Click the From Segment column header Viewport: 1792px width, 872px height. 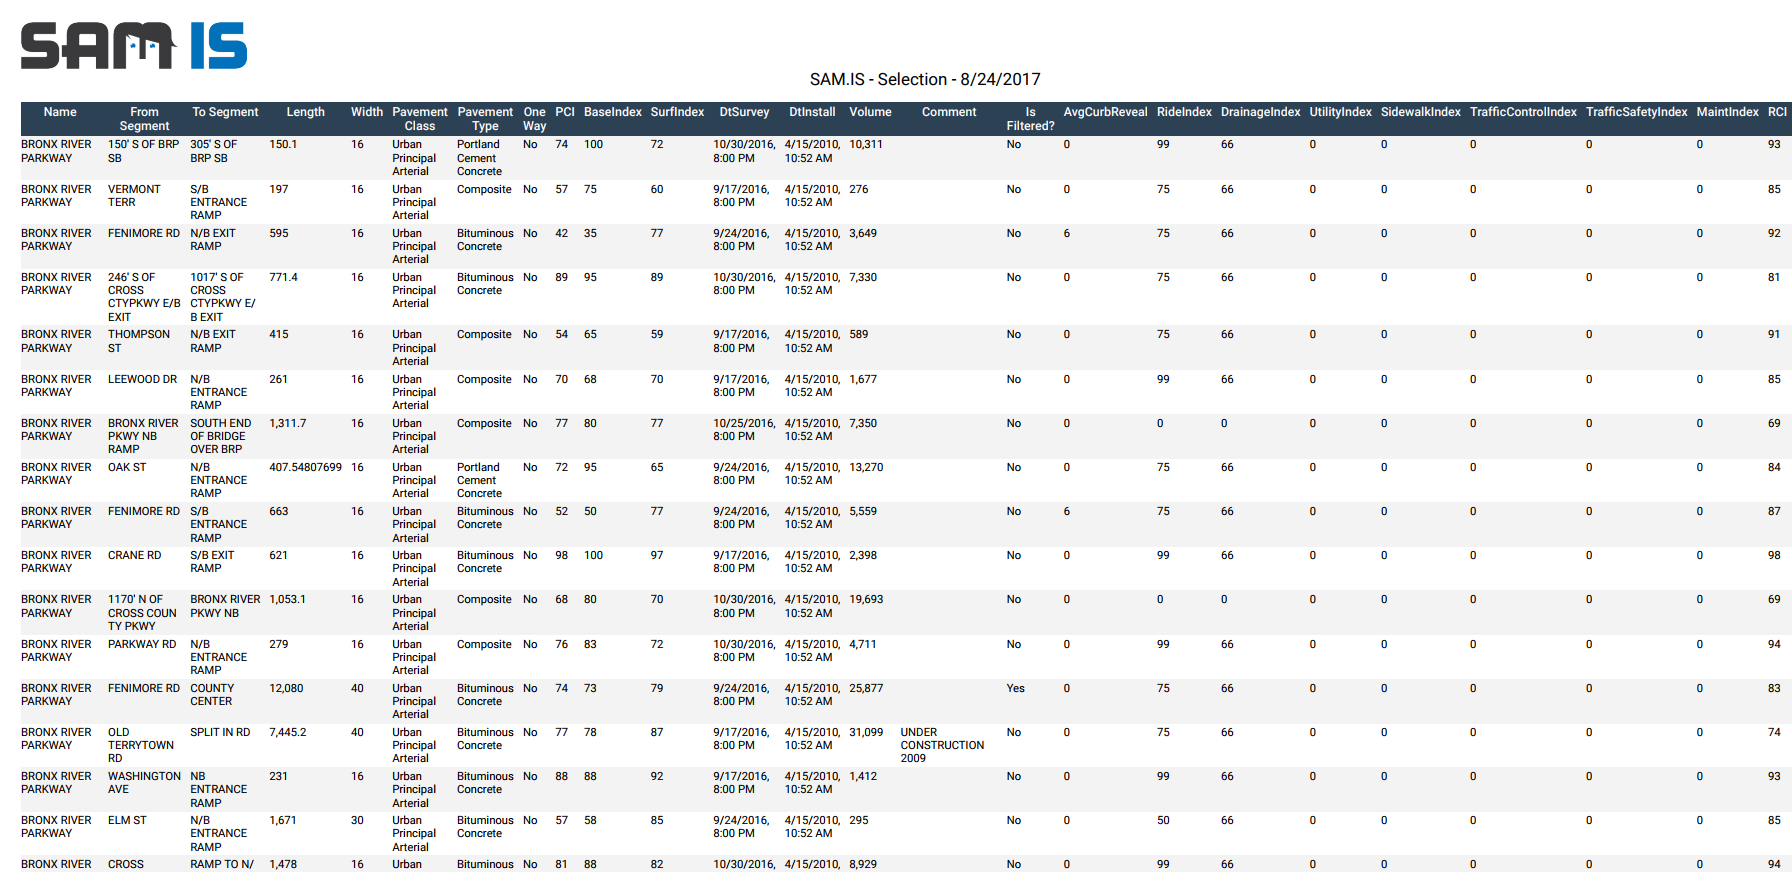[144, 119]
